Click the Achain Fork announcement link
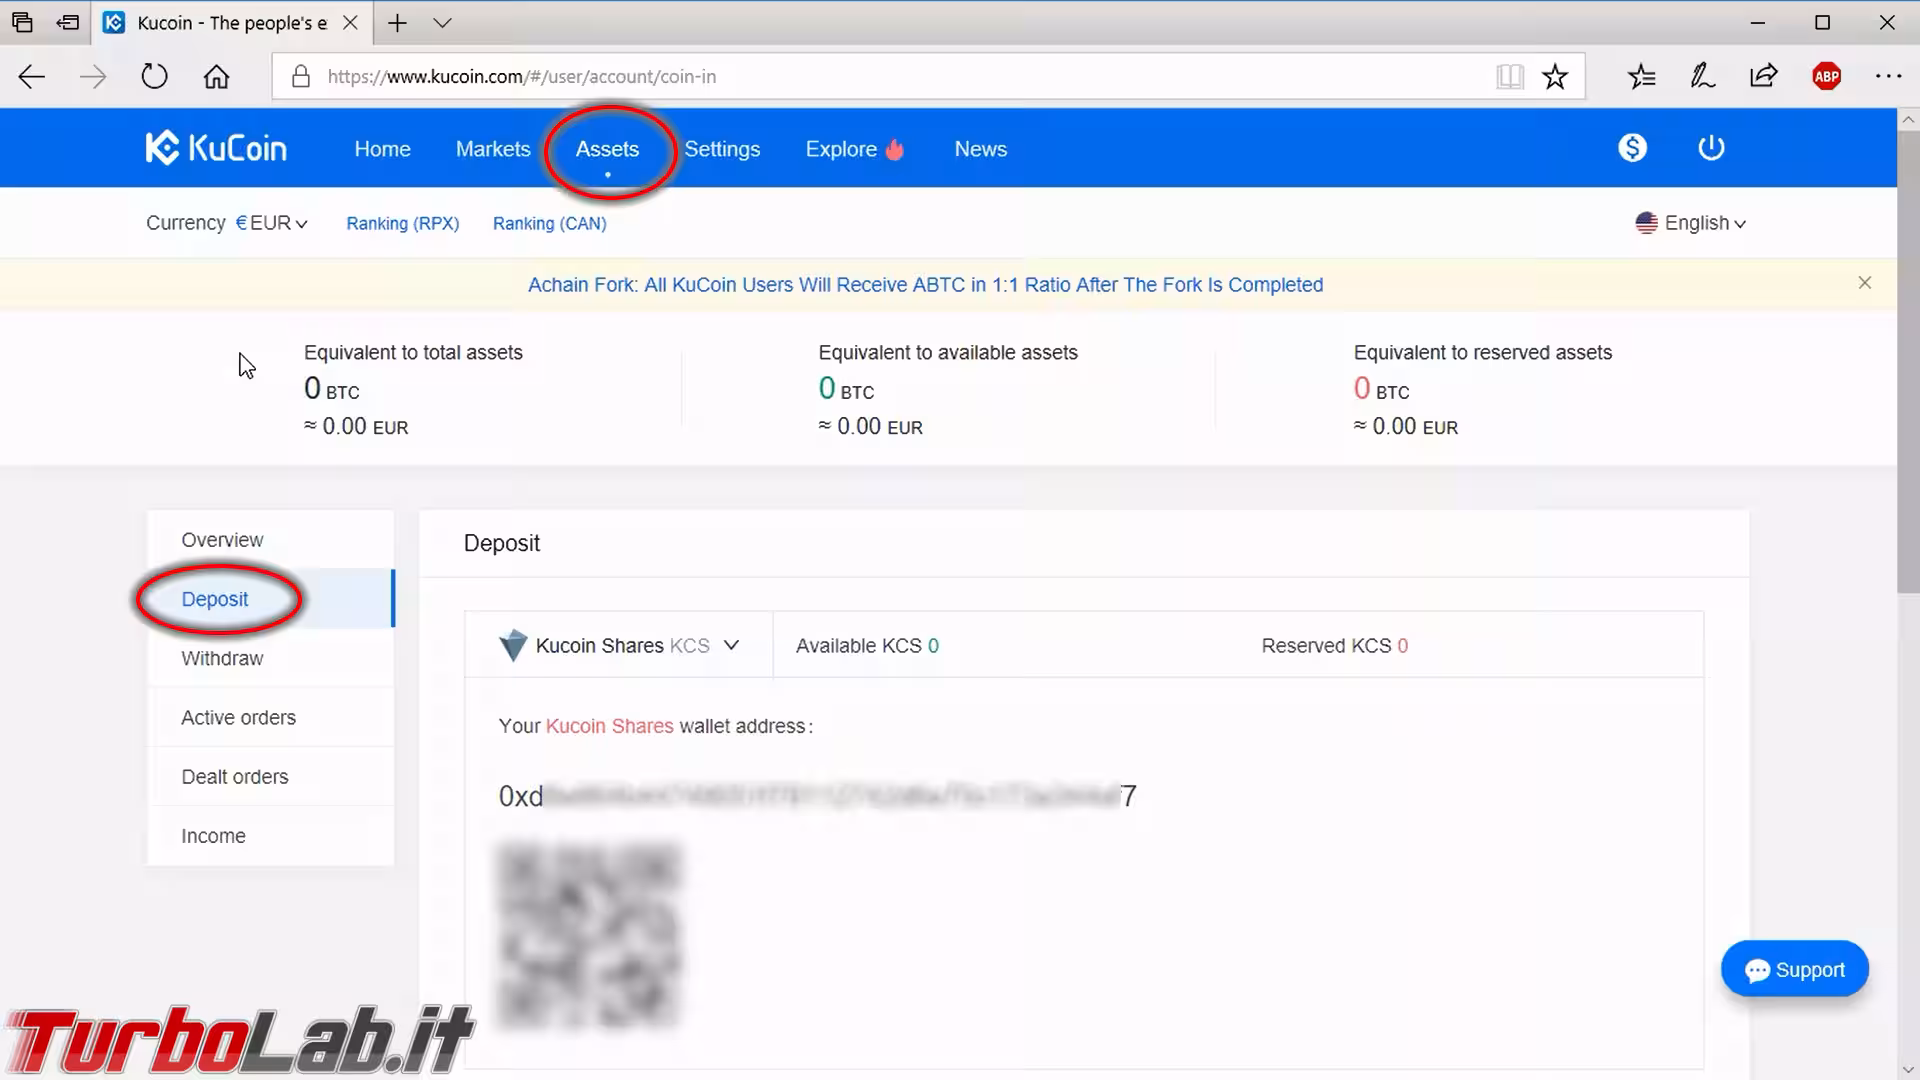Image resolution: width=1920 pixels, height=1080 pixels. 925,285
